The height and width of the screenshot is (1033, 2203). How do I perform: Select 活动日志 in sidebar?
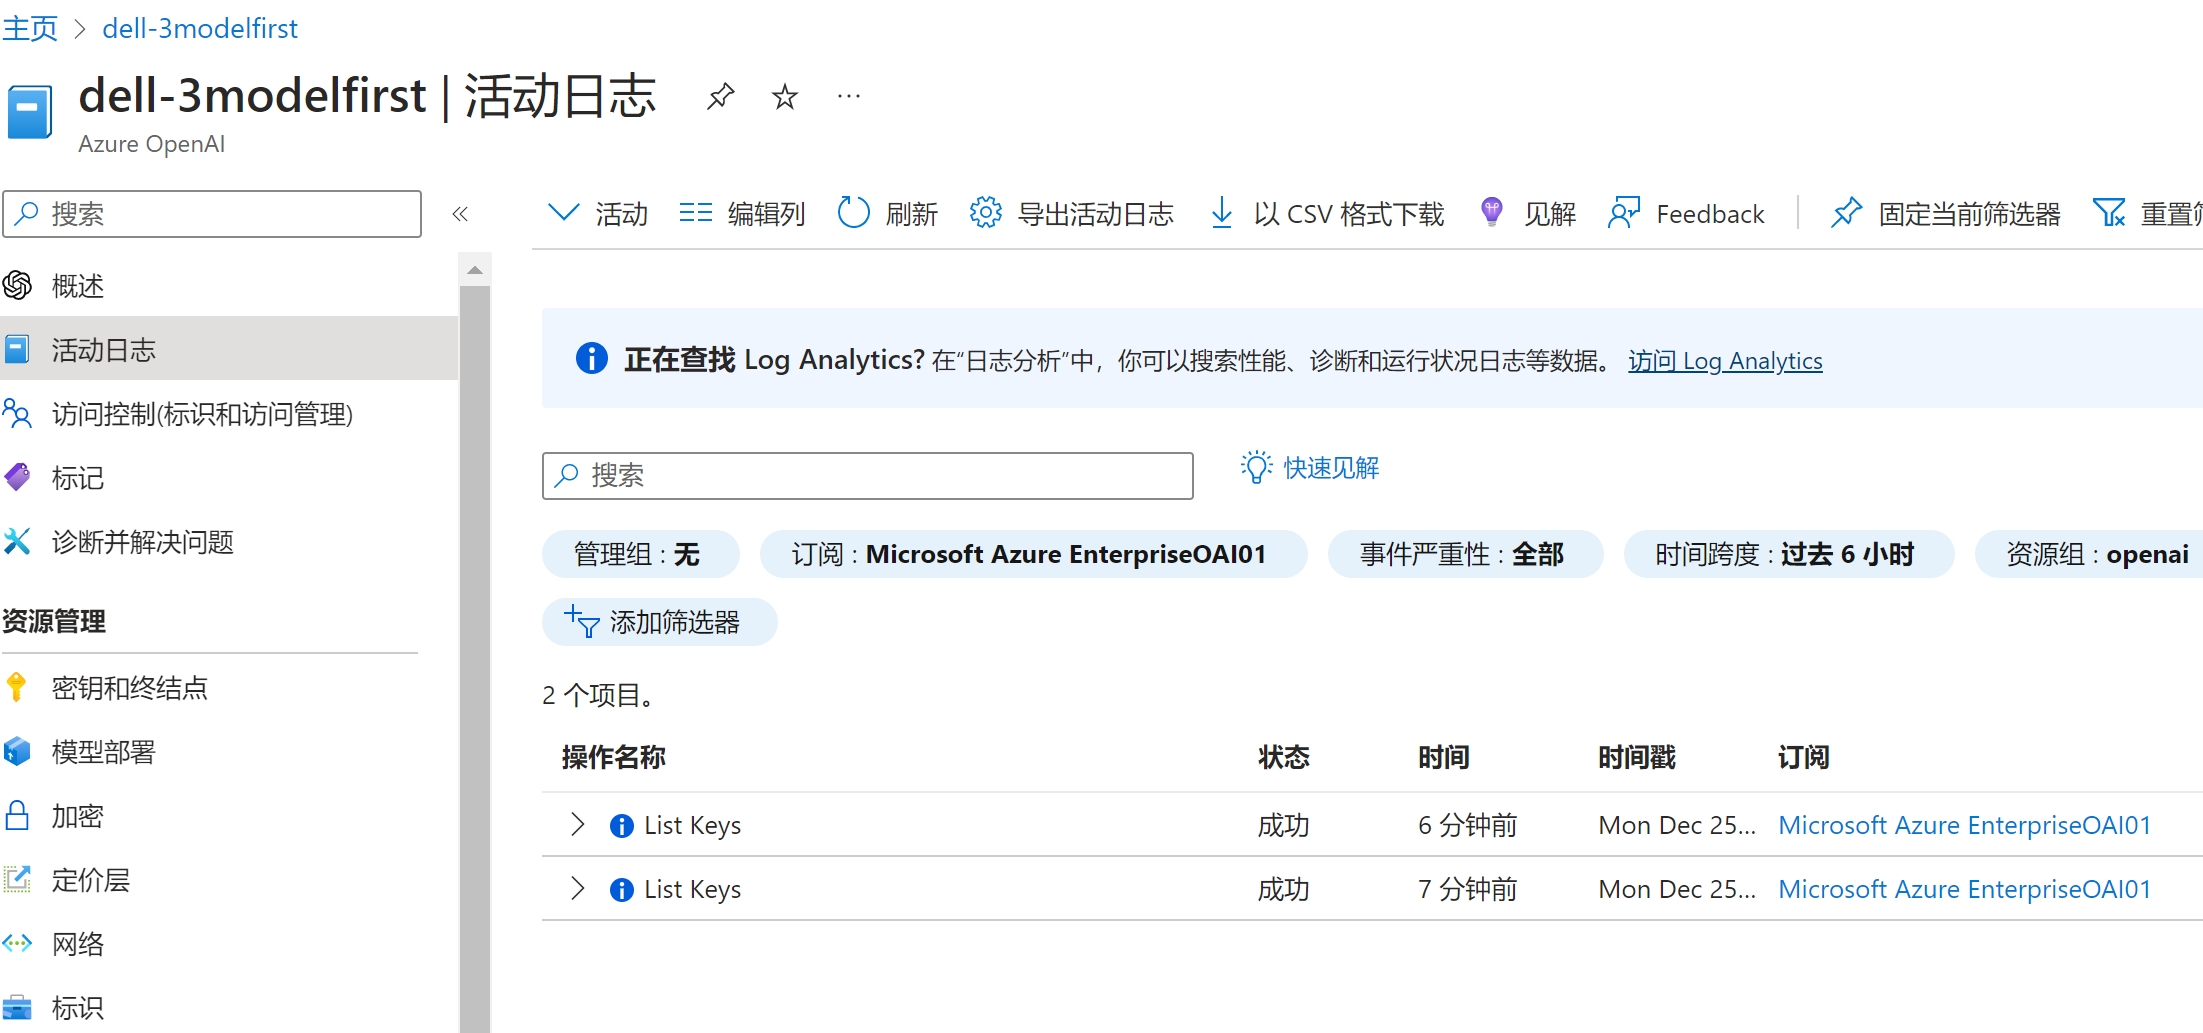coord(229,350)
